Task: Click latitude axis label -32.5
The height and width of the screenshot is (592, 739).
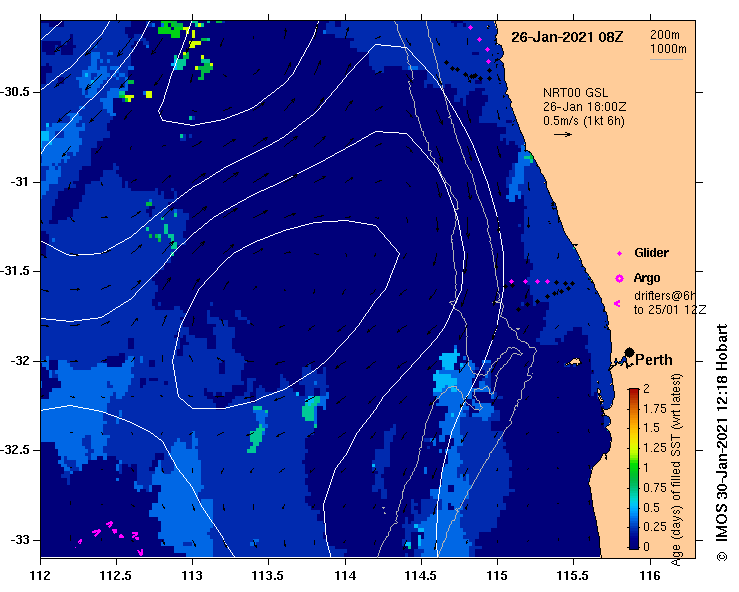Action: (15, 450)
